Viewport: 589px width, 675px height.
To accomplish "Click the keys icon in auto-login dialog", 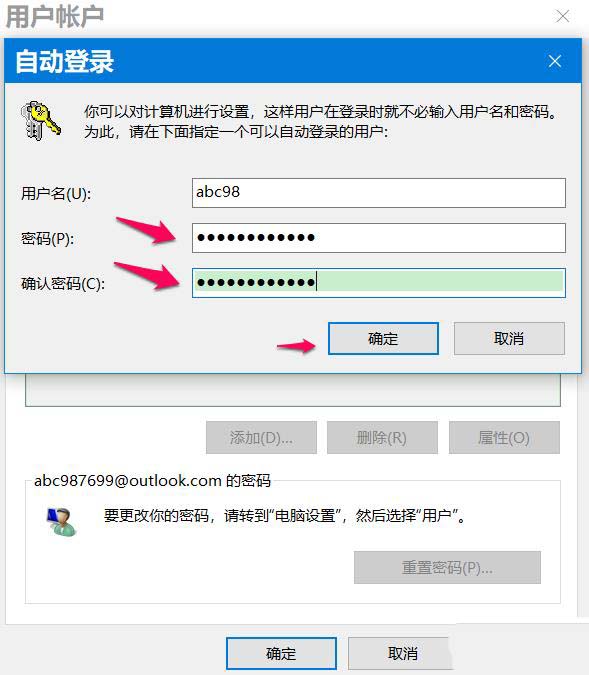I will coord(40,121).
